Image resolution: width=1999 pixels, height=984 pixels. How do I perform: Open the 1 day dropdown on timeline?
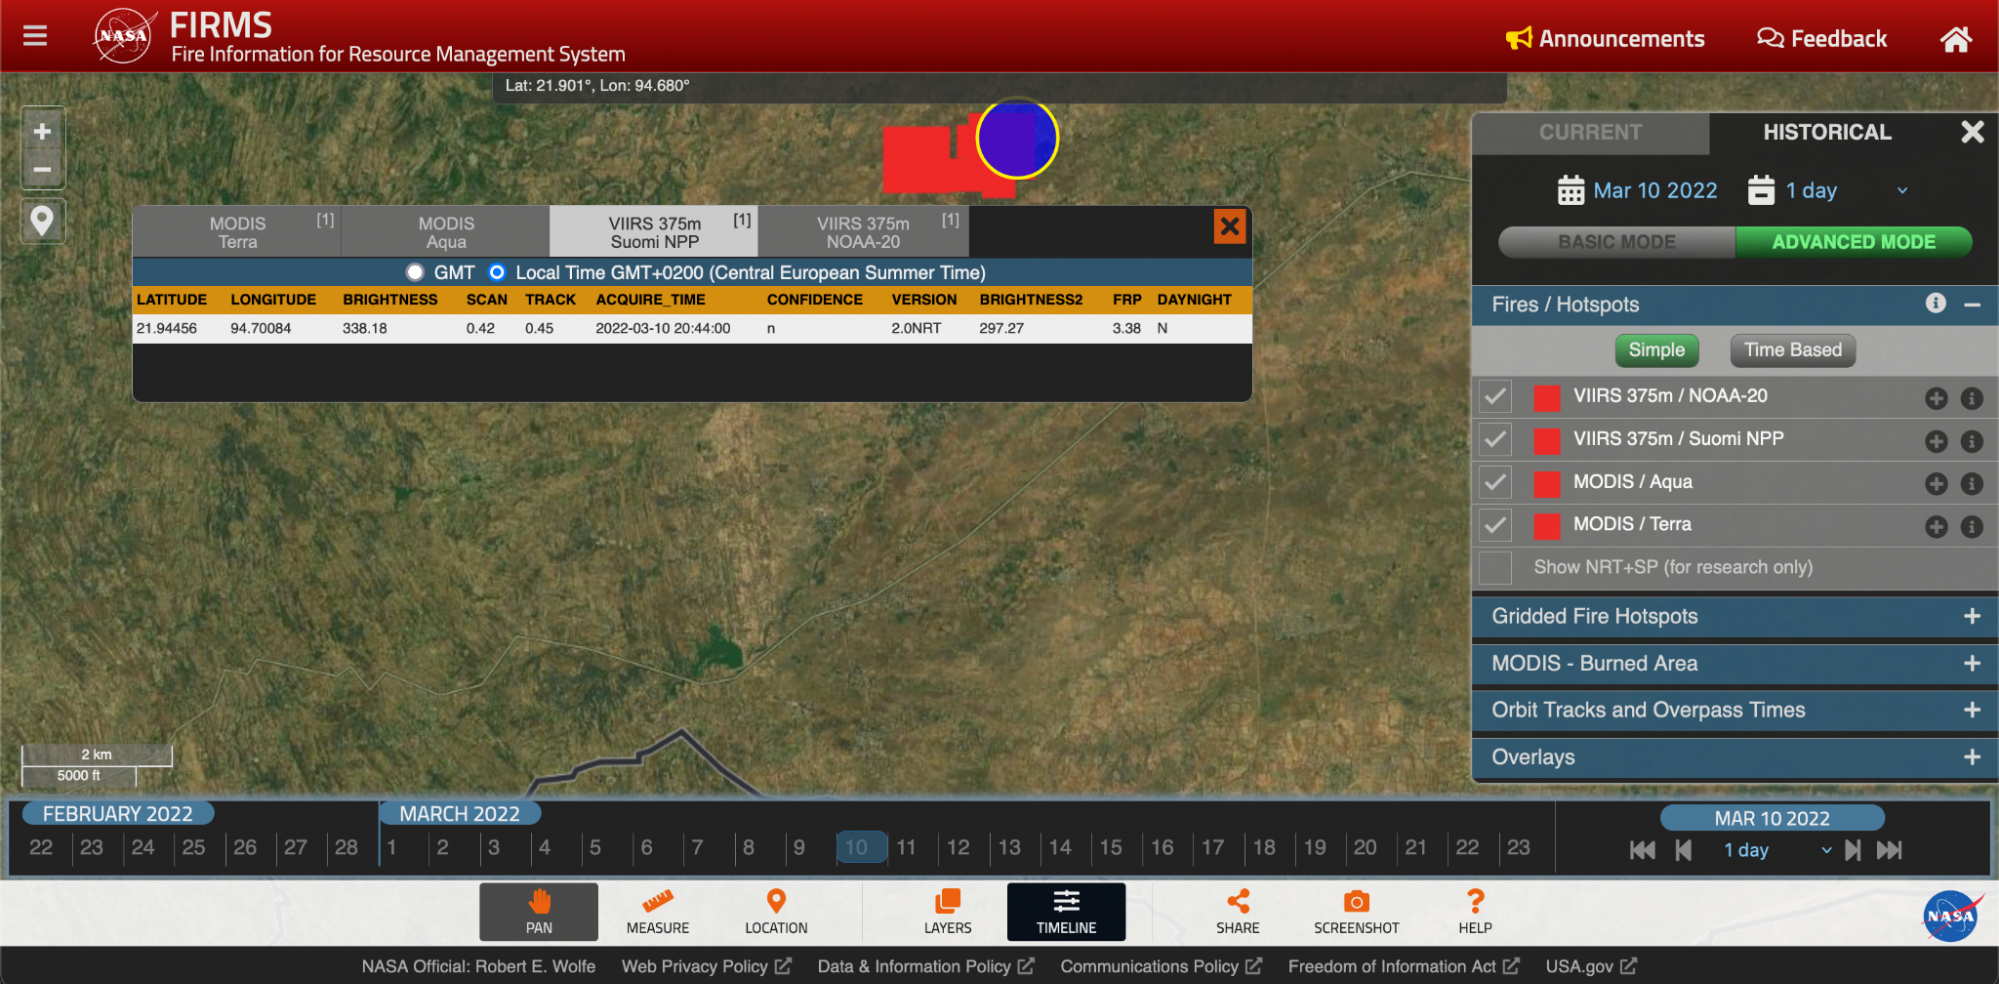[1778, 850]
